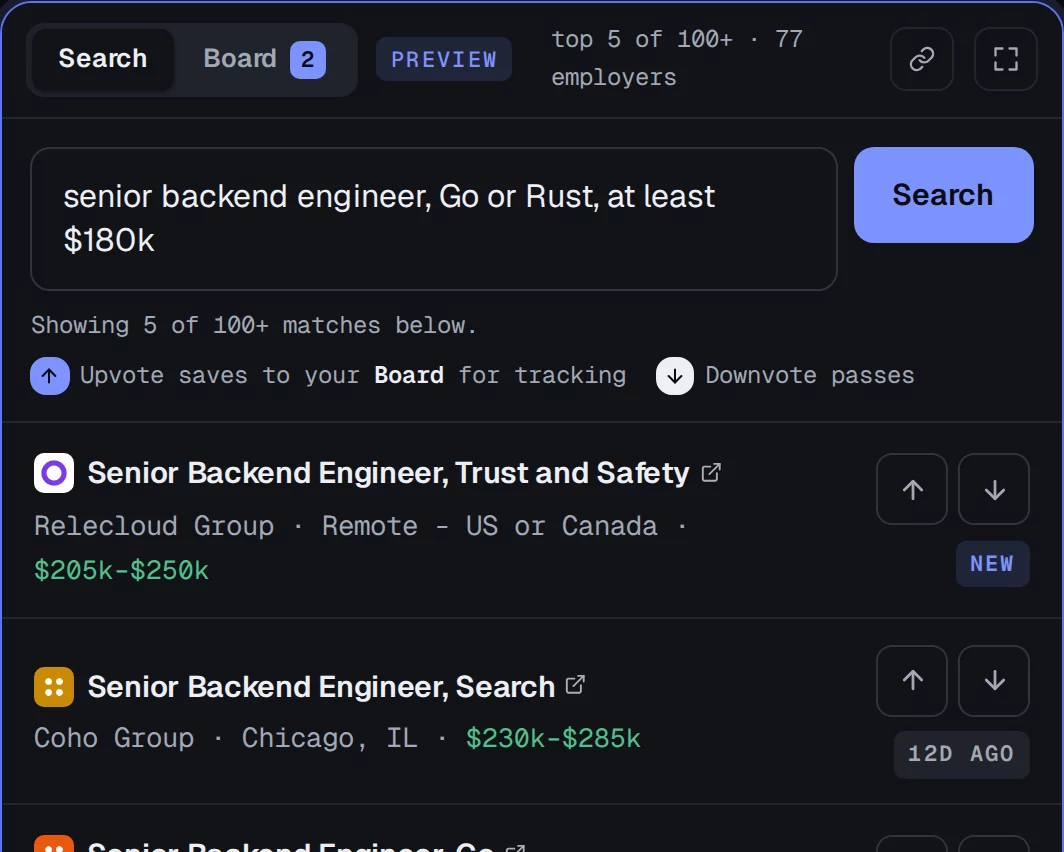Click the Coho Group company logo

click(x=54, y=687)
